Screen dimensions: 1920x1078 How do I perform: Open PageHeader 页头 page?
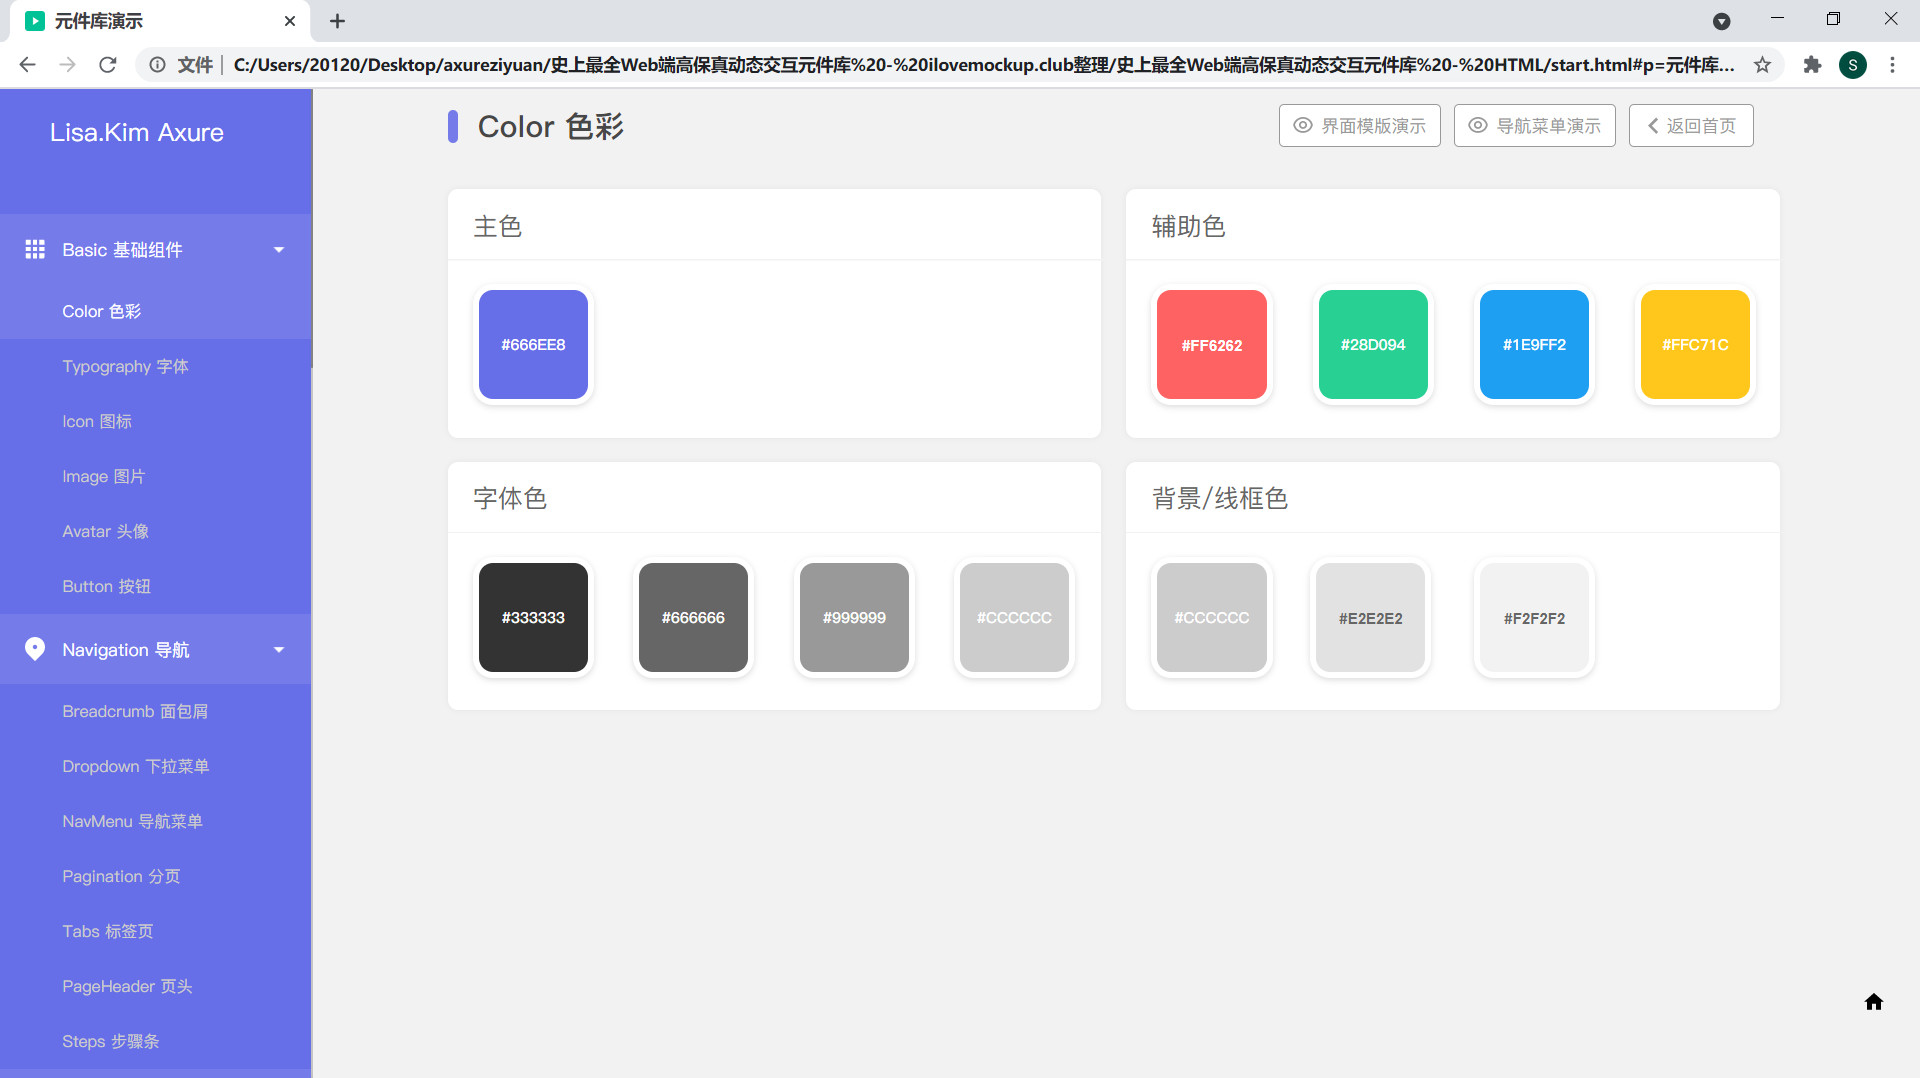(156, 987)
